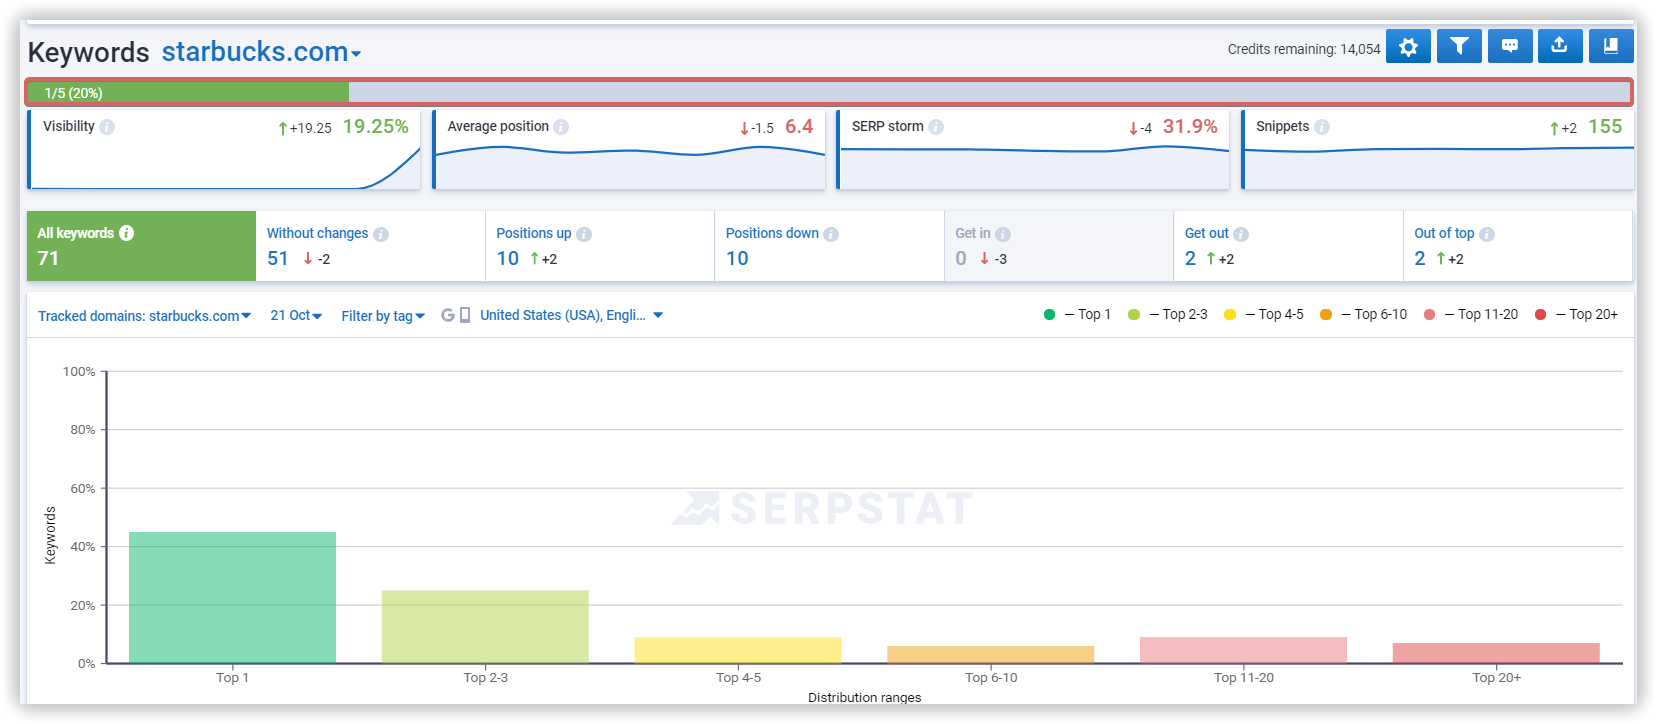Select the Get in tab
Screen dimensions: 1657x724
point(1059,246)
